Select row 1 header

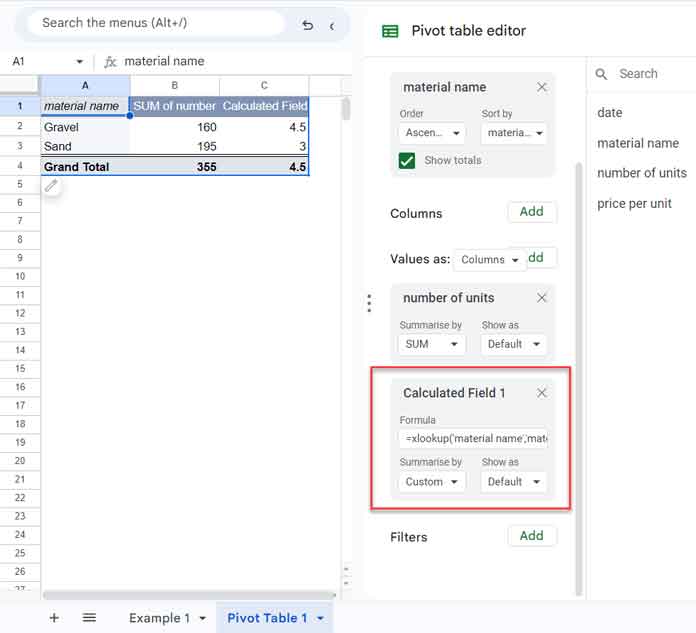(20, 106)
